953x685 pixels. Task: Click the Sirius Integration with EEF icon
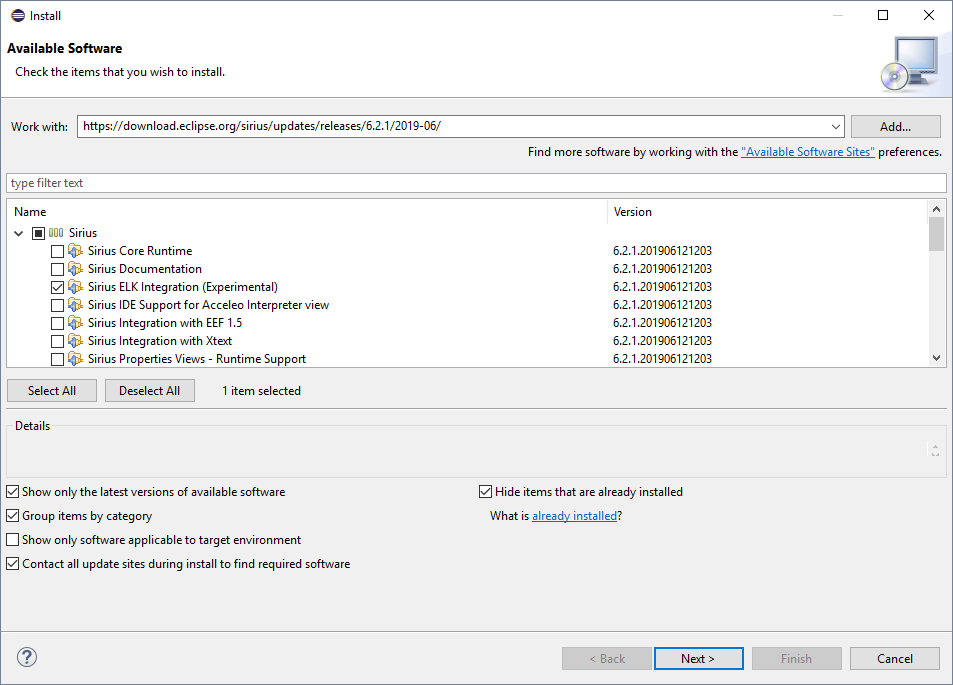75,323
